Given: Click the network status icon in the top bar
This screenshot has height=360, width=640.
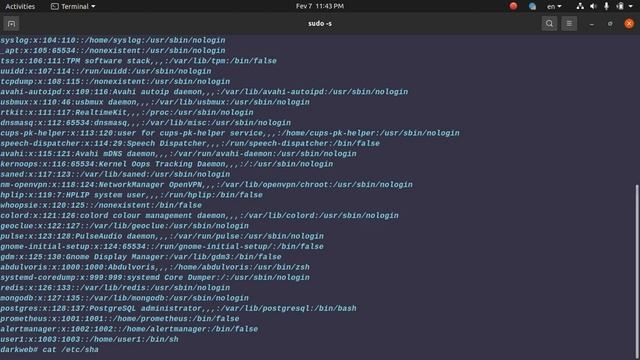Looking at the screenshot, I should (580, 6).
